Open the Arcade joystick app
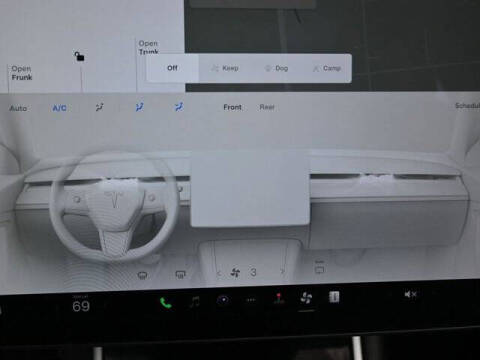The image size is (480, 360). [x=278, y=298]
